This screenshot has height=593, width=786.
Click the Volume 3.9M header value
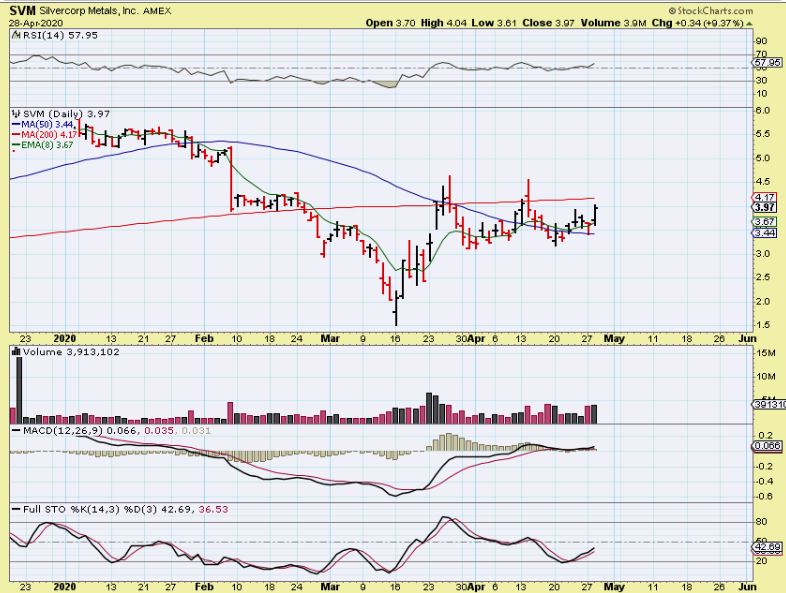[x=614, y=23]
